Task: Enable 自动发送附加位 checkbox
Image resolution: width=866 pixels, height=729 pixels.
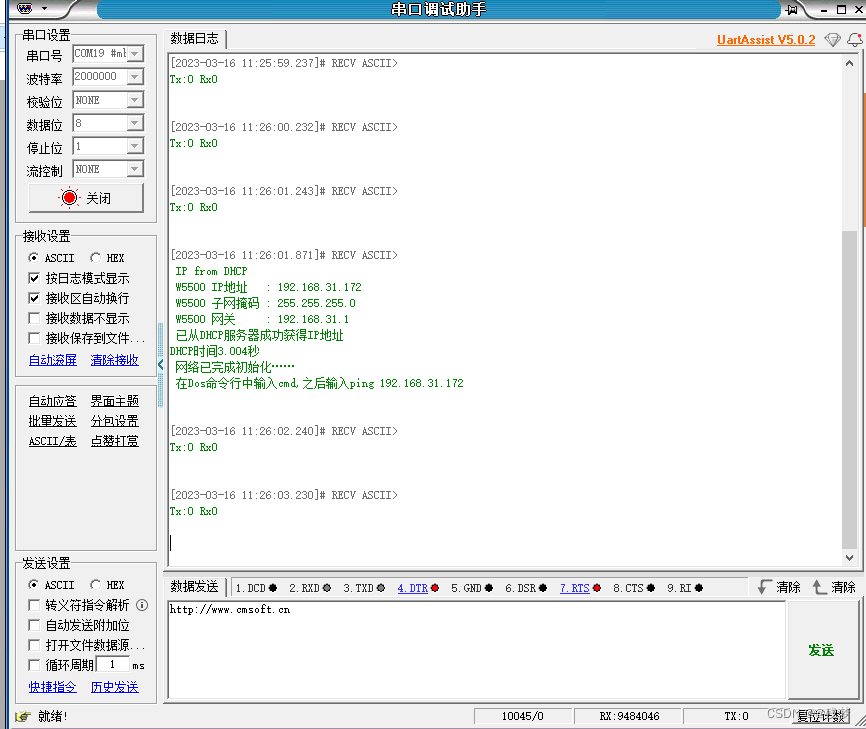Action: [x=34, y=625]
